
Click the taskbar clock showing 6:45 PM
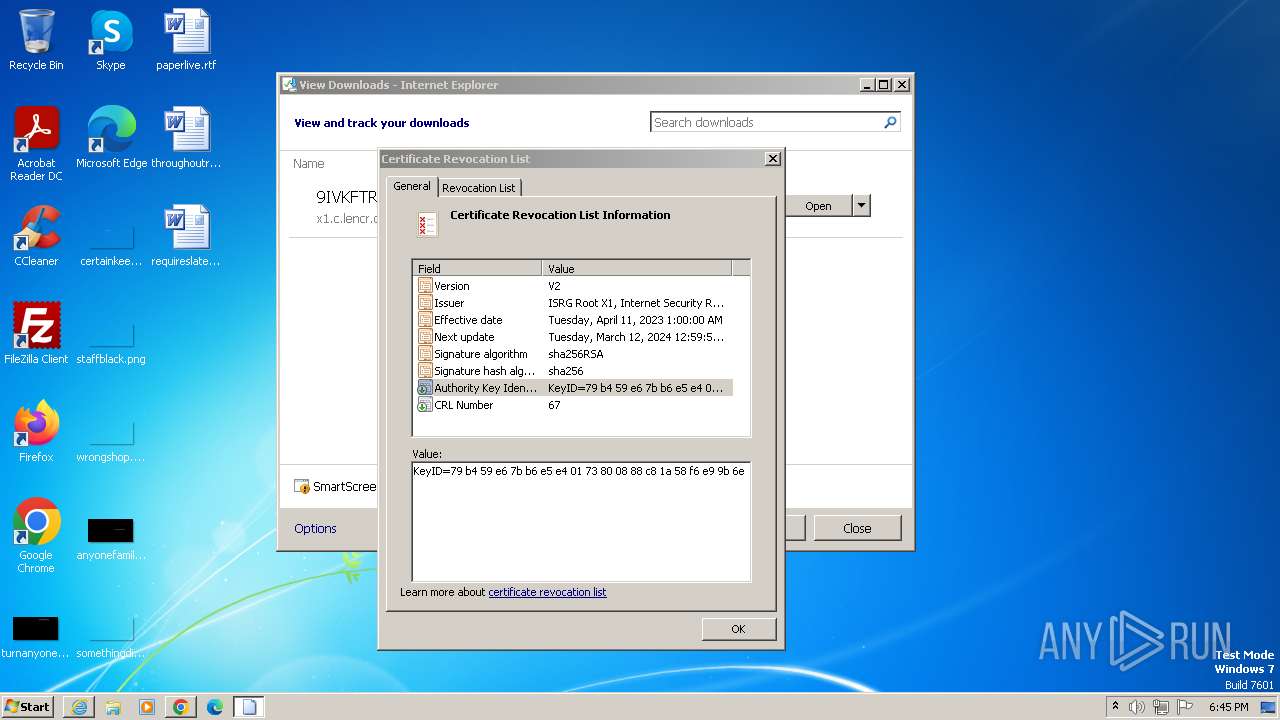pos(1228,707)
